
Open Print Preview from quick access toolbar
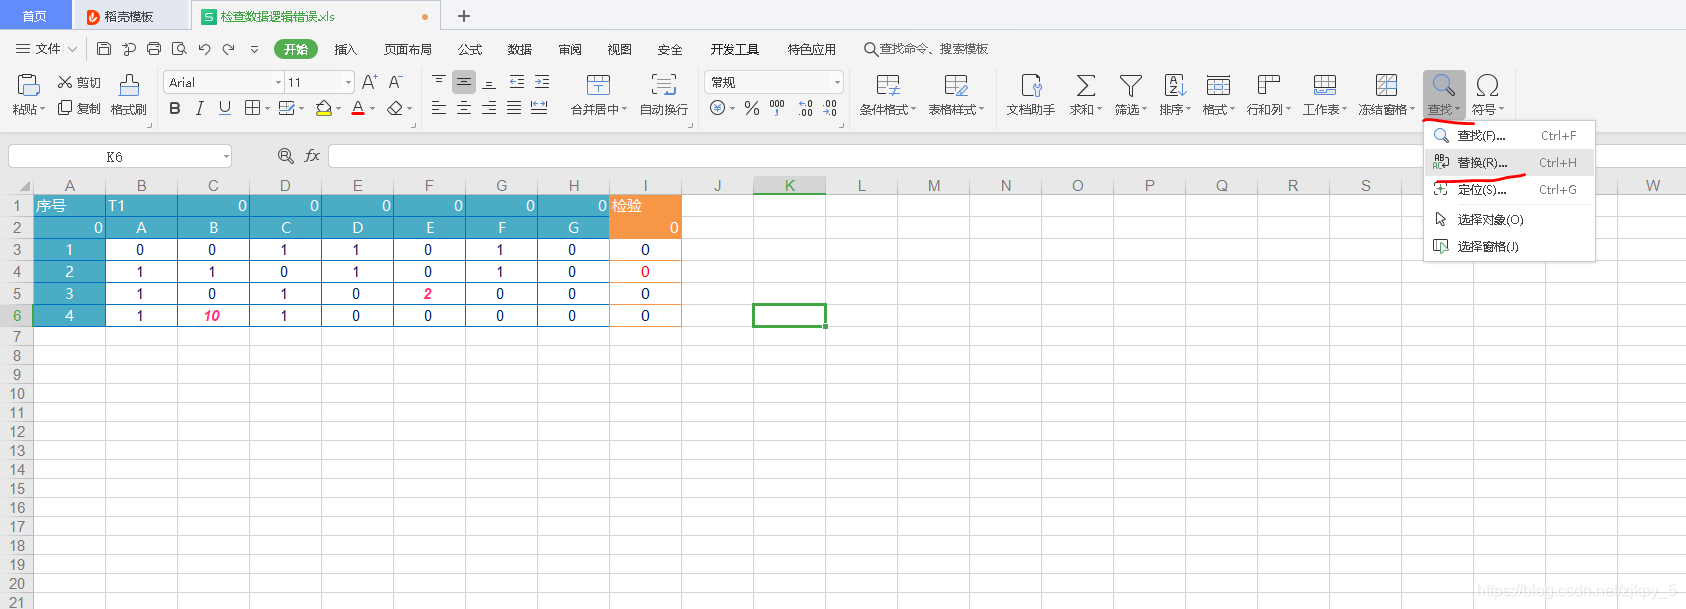tap(179, 48)
